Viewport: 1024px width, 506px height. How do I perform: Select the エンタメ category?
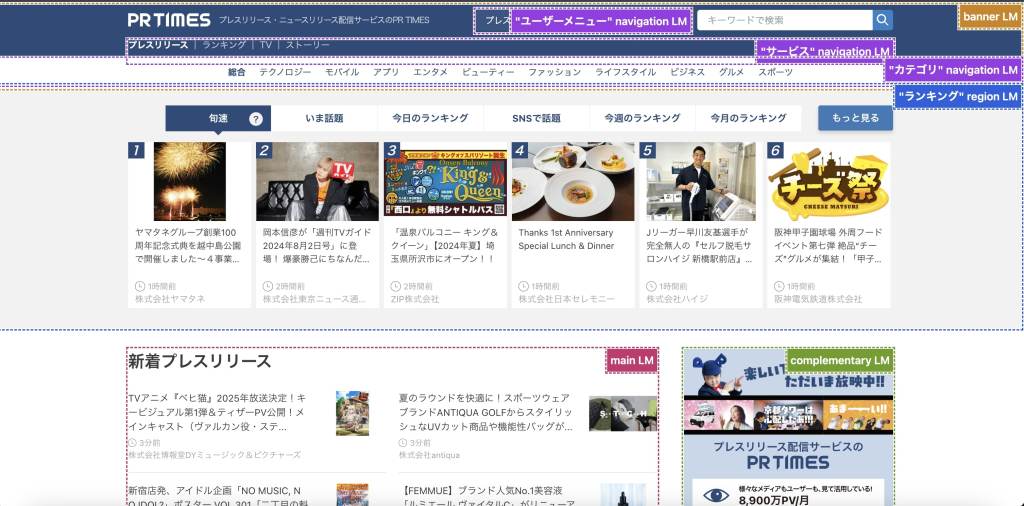tap(430, 72)
